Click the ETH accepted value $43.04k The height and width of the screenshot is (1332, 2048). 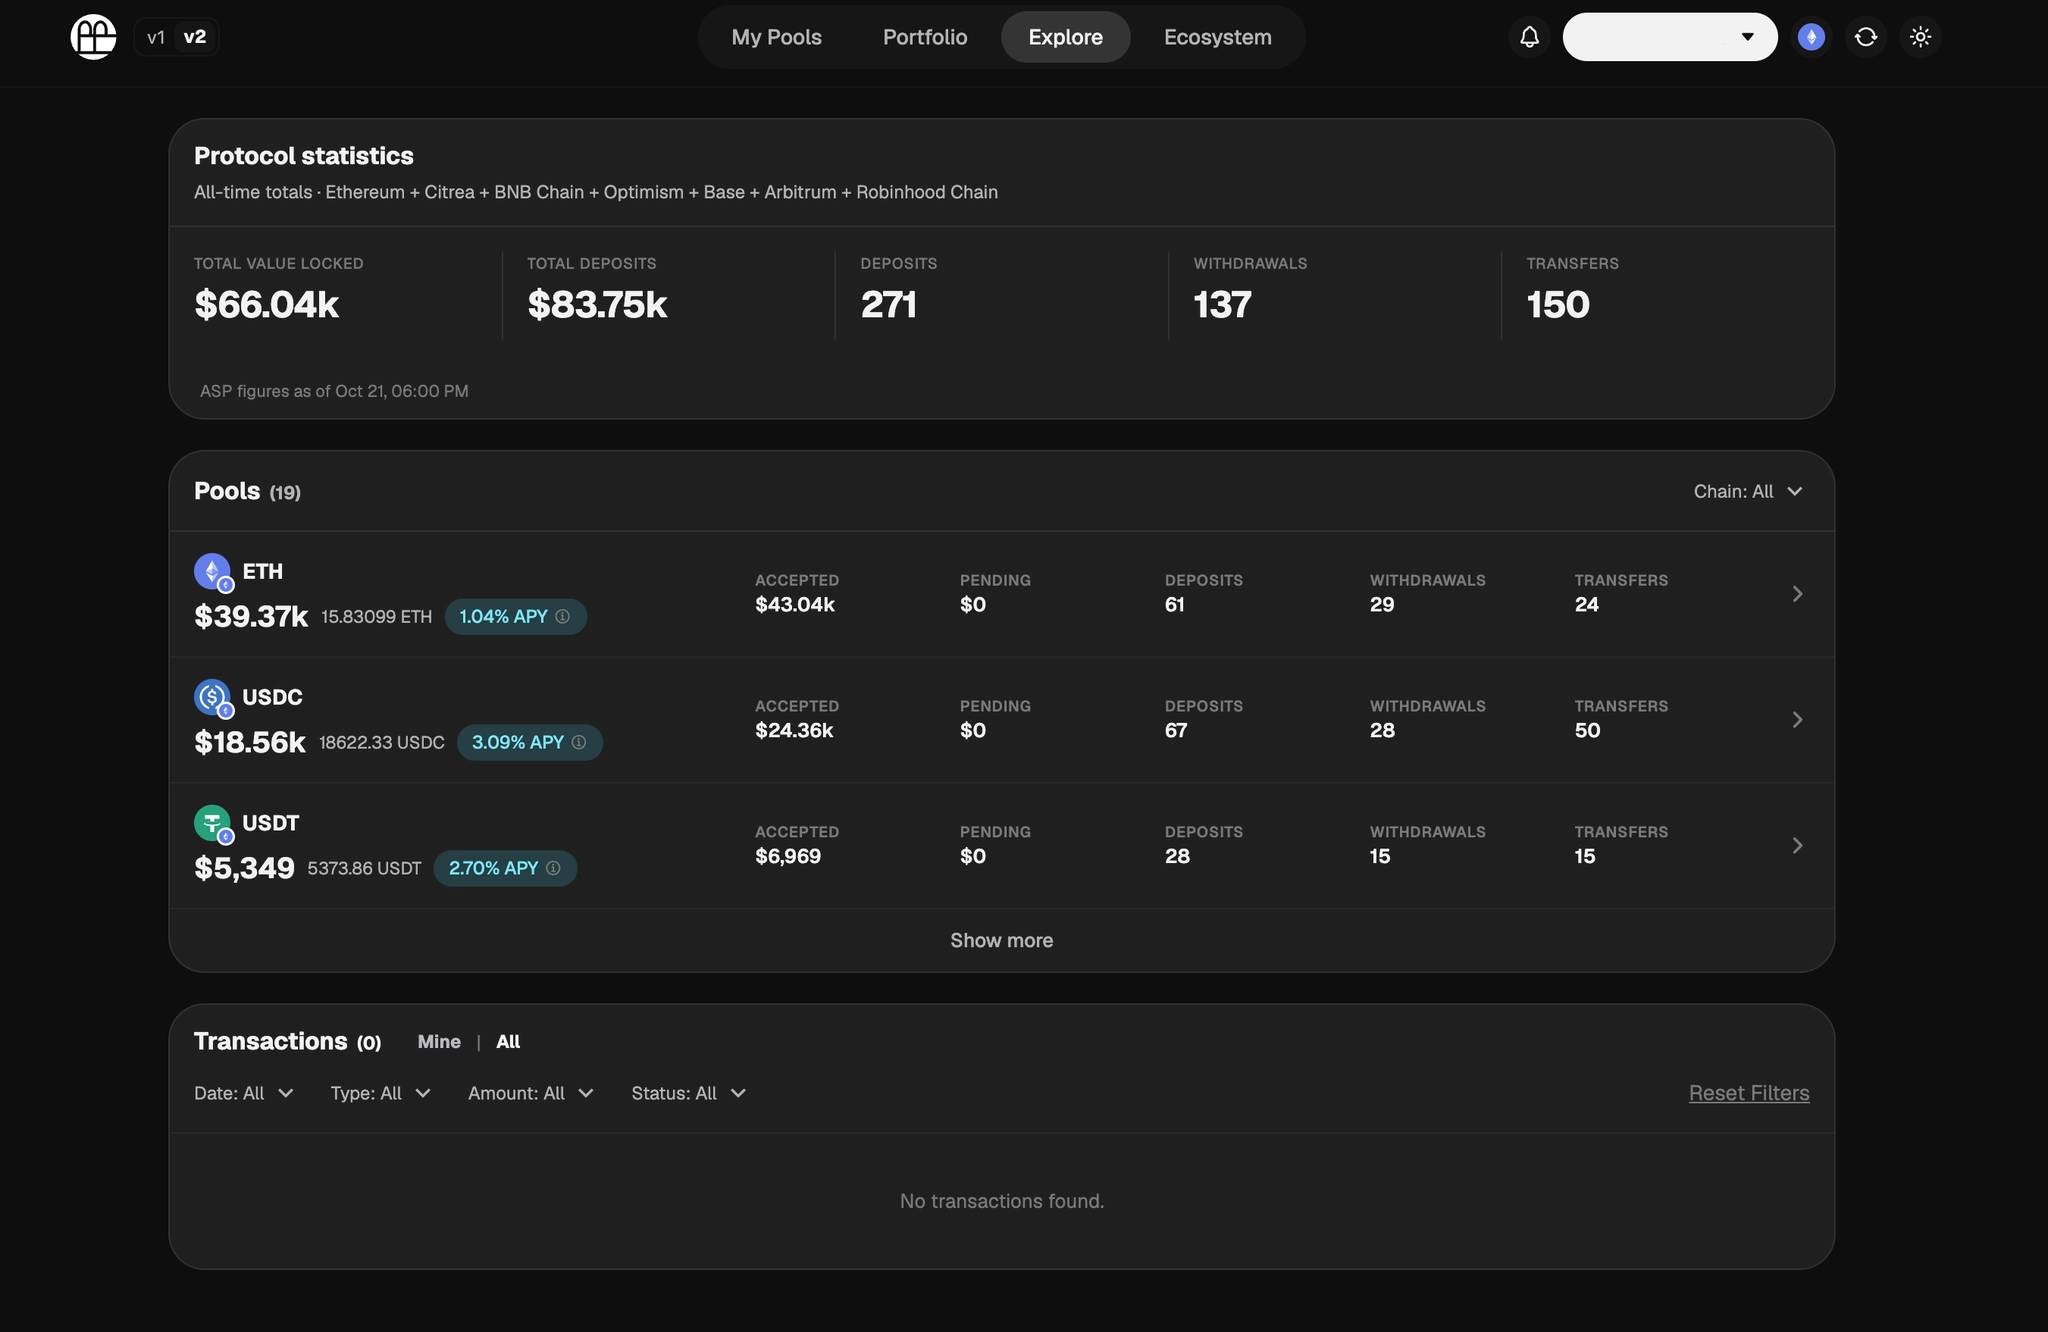pos(795,605)
